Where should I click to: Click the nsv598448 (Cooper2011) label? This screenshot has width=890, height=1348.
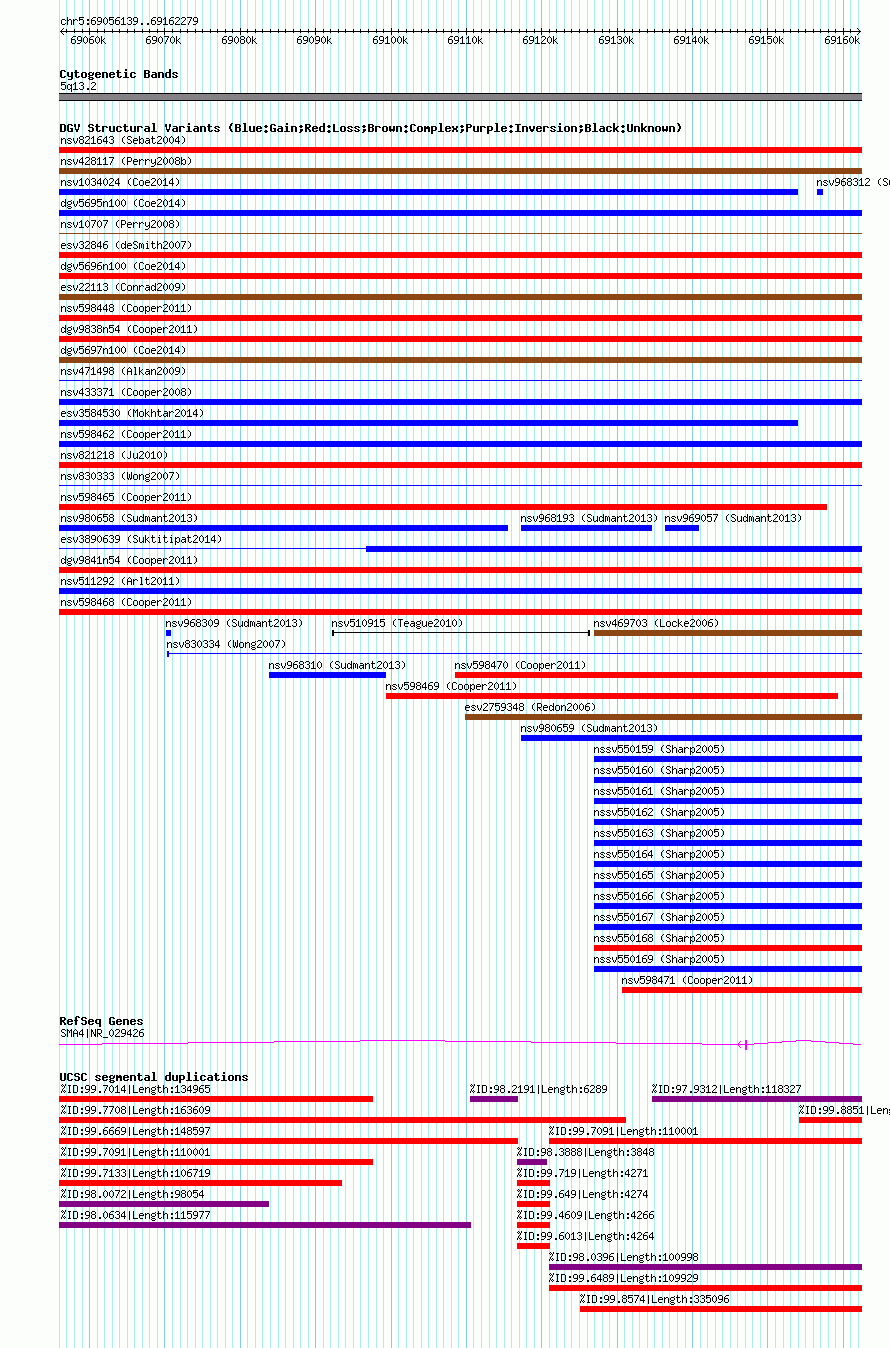[126, 308]
